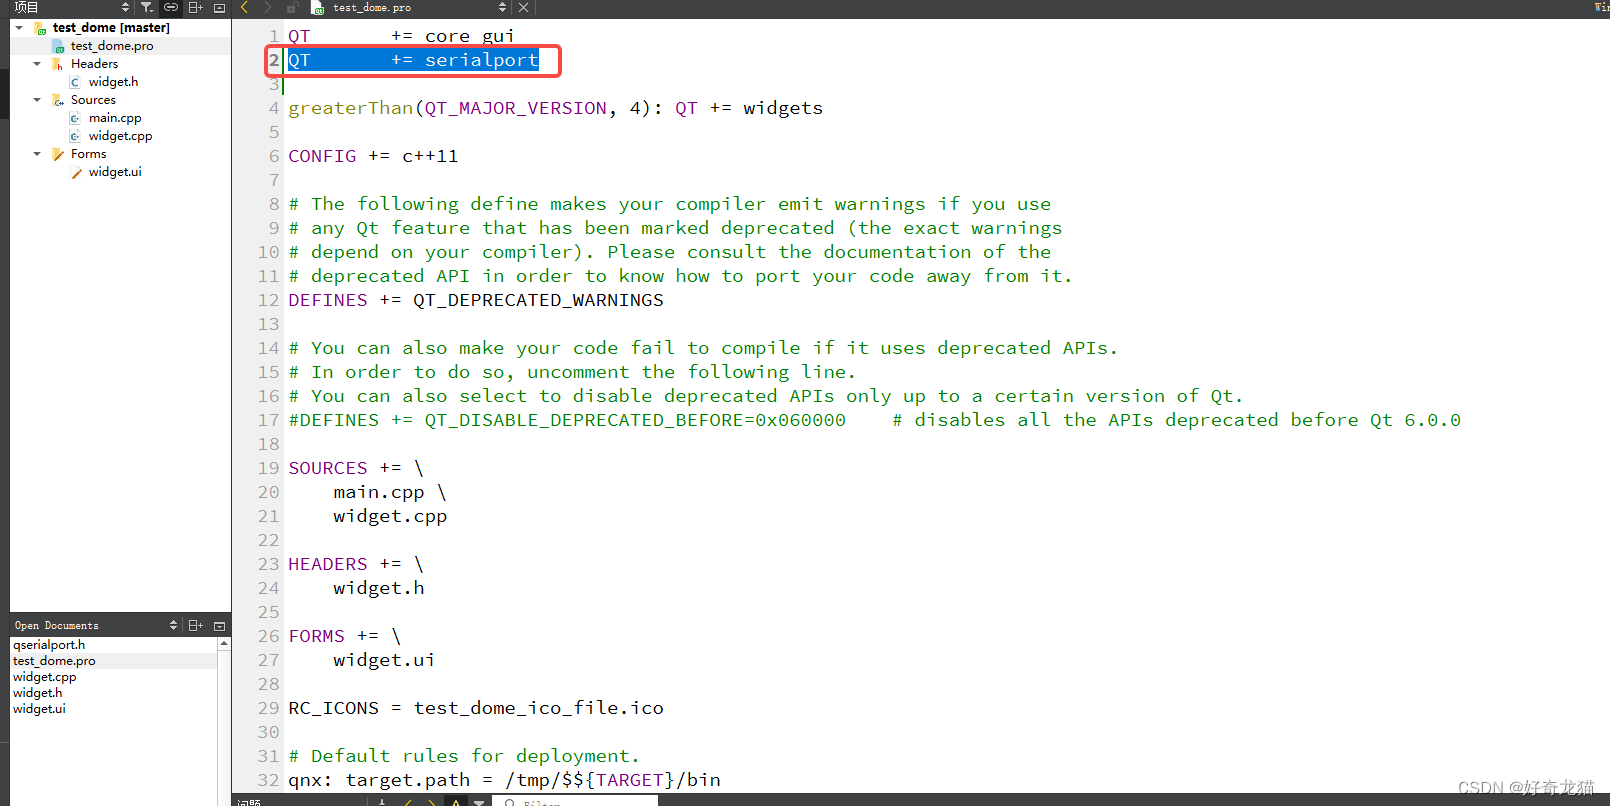Collapse the test_dome [master] project node
The height and width of the screenshot is (806, 1610).
pyautogui.click(x=19, y=28)
